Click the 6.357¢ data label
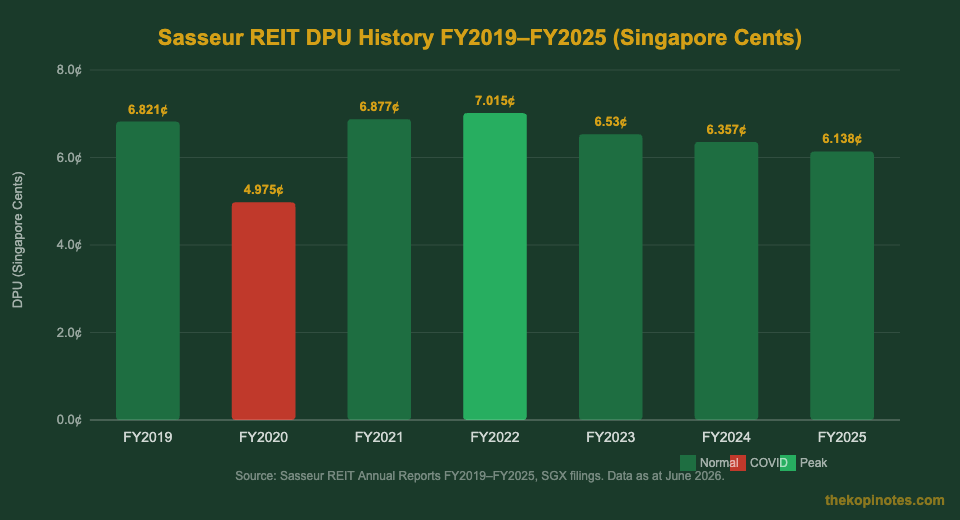Viewport: 960px width, 520px height. [x=726, y=130]
